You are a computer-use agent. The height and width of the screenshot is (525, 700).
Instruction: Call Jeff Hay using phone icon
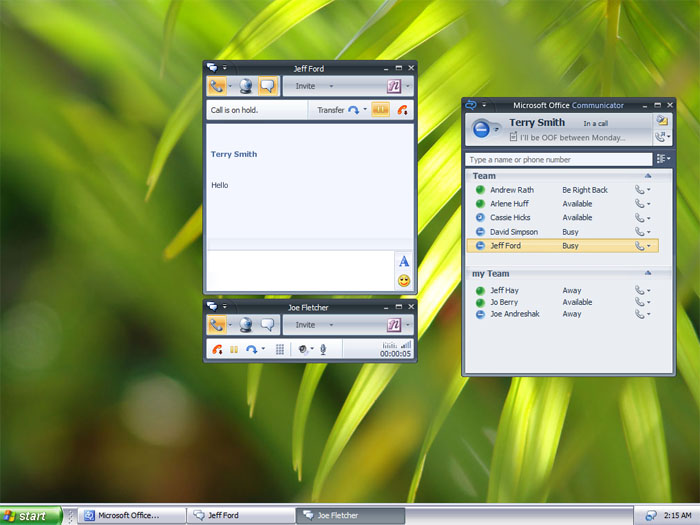640,290
